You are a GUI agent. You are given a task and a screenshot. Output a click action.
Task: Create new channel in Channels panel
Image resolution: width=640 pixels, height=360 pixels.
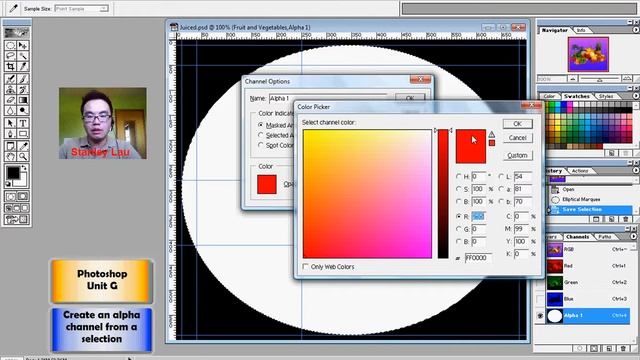pyautogui.click(x=609, y=349)
